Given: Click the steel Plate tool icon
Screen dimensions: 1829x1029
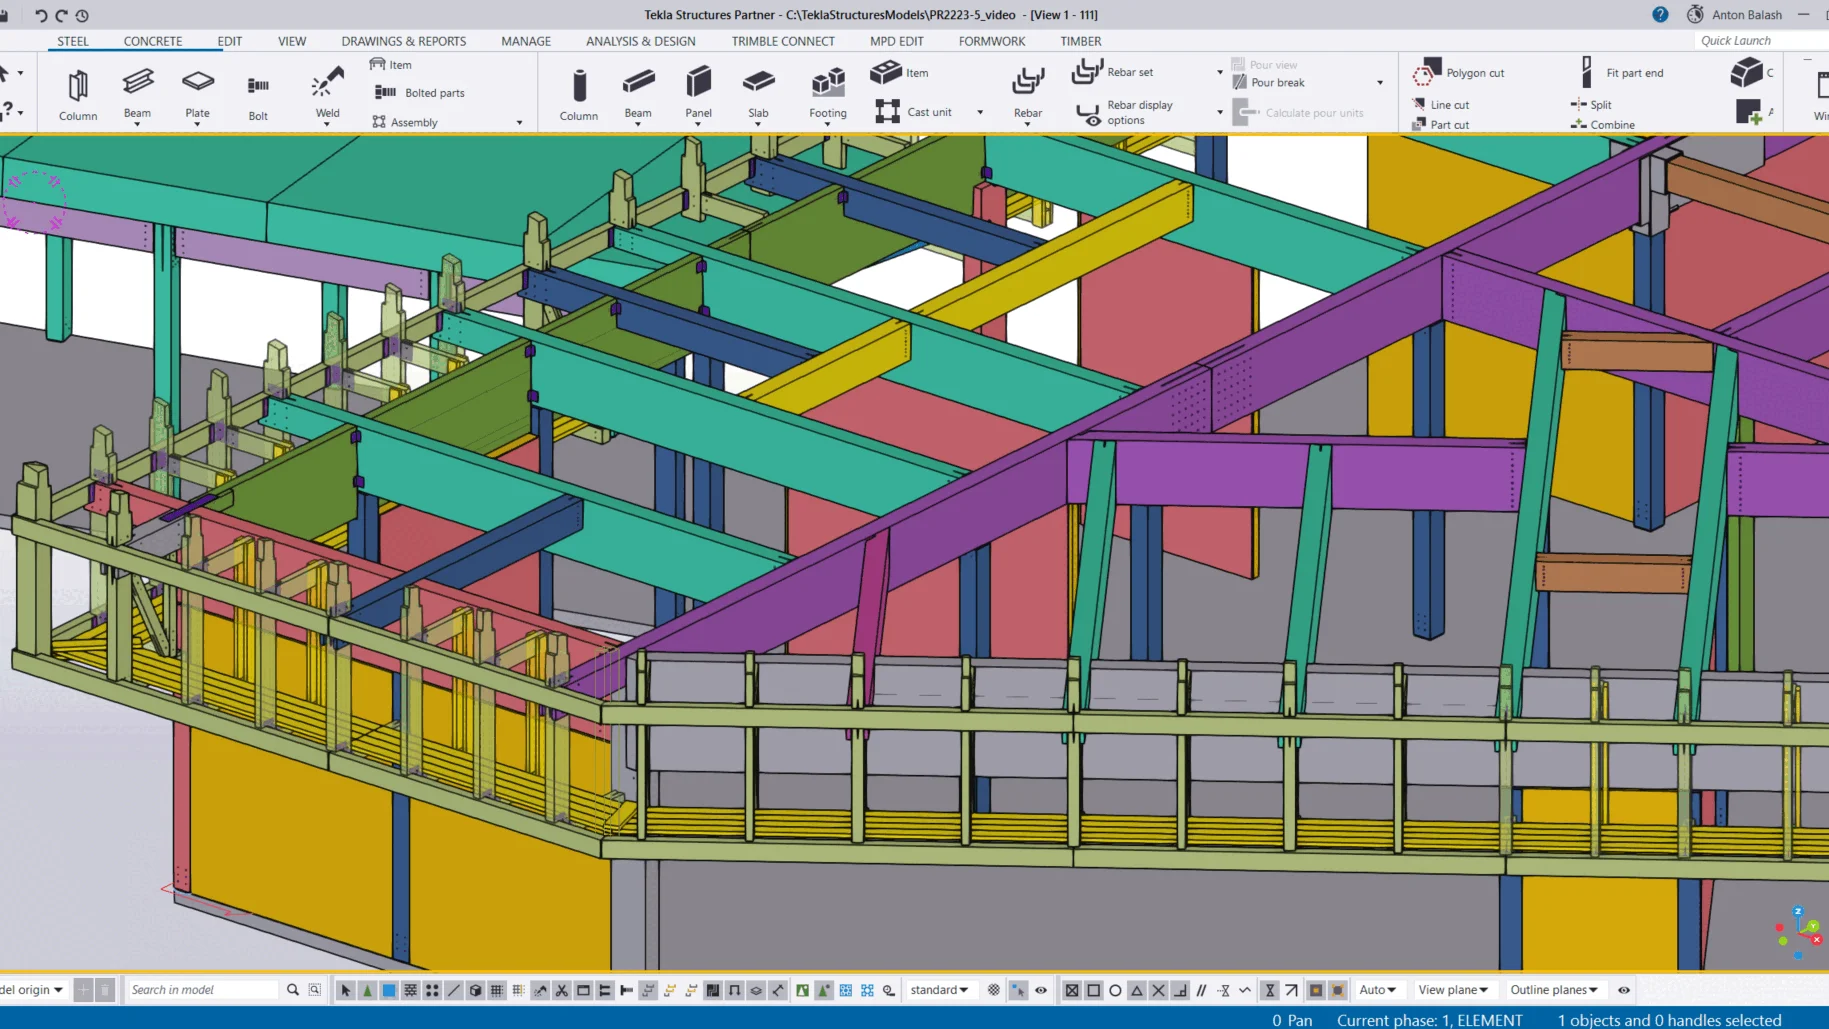Looking at the screenshot, I should (197, 84).
